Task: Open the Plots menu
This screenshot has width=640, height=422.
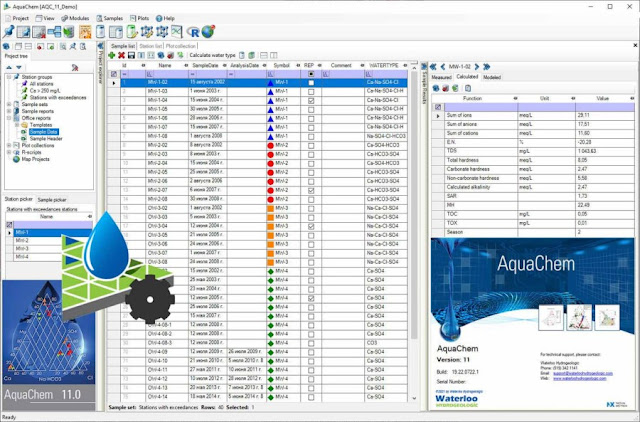Action: (139, 18)
